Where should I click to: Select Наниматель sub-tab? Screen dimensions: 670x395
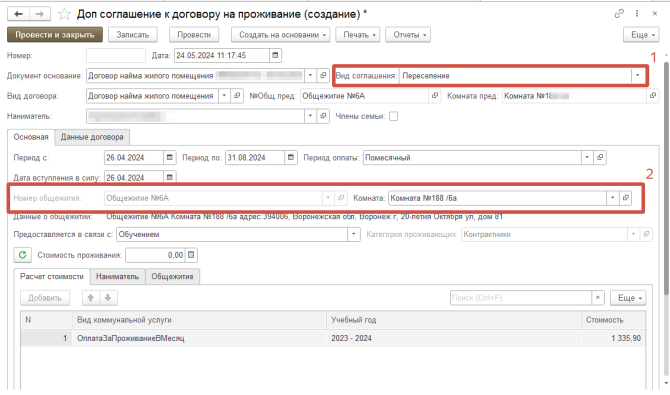click(x=118, y=277)
